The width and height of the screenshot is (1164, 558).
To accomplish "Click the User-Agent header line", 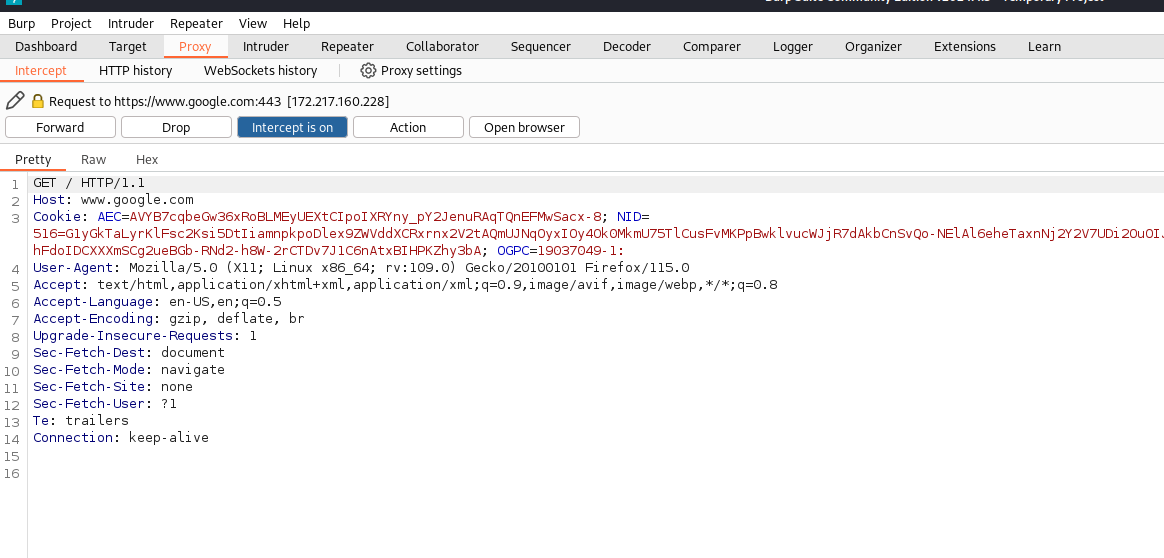I will pyautogui.click(x=362, y=268).
